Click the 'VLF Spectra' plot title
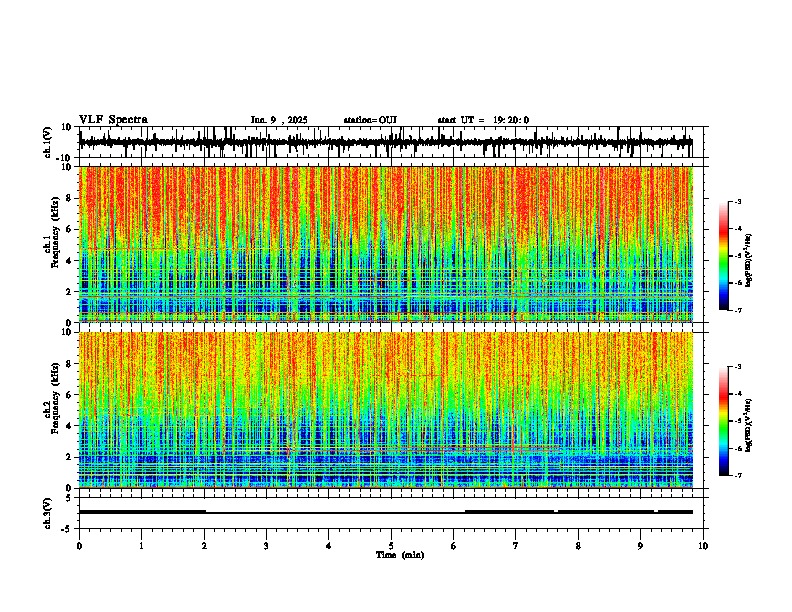 113,120
